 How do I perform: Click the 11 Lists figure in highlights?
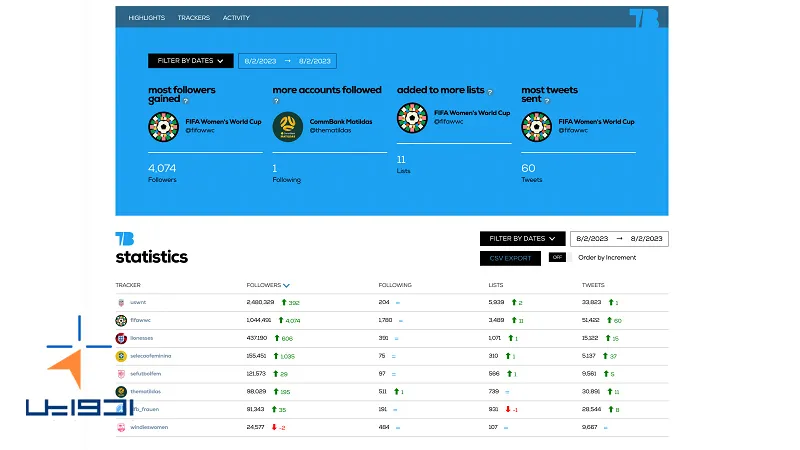(x=401, y=160)
